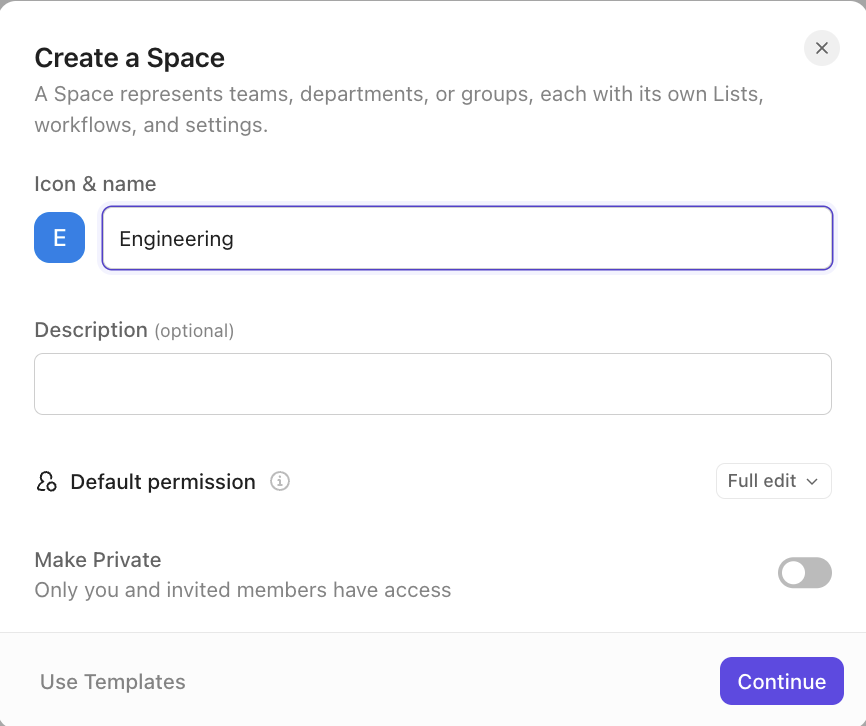This screenshot has height=726, width=866.
Task: Click the Create a Space heading
Action: 130,58
